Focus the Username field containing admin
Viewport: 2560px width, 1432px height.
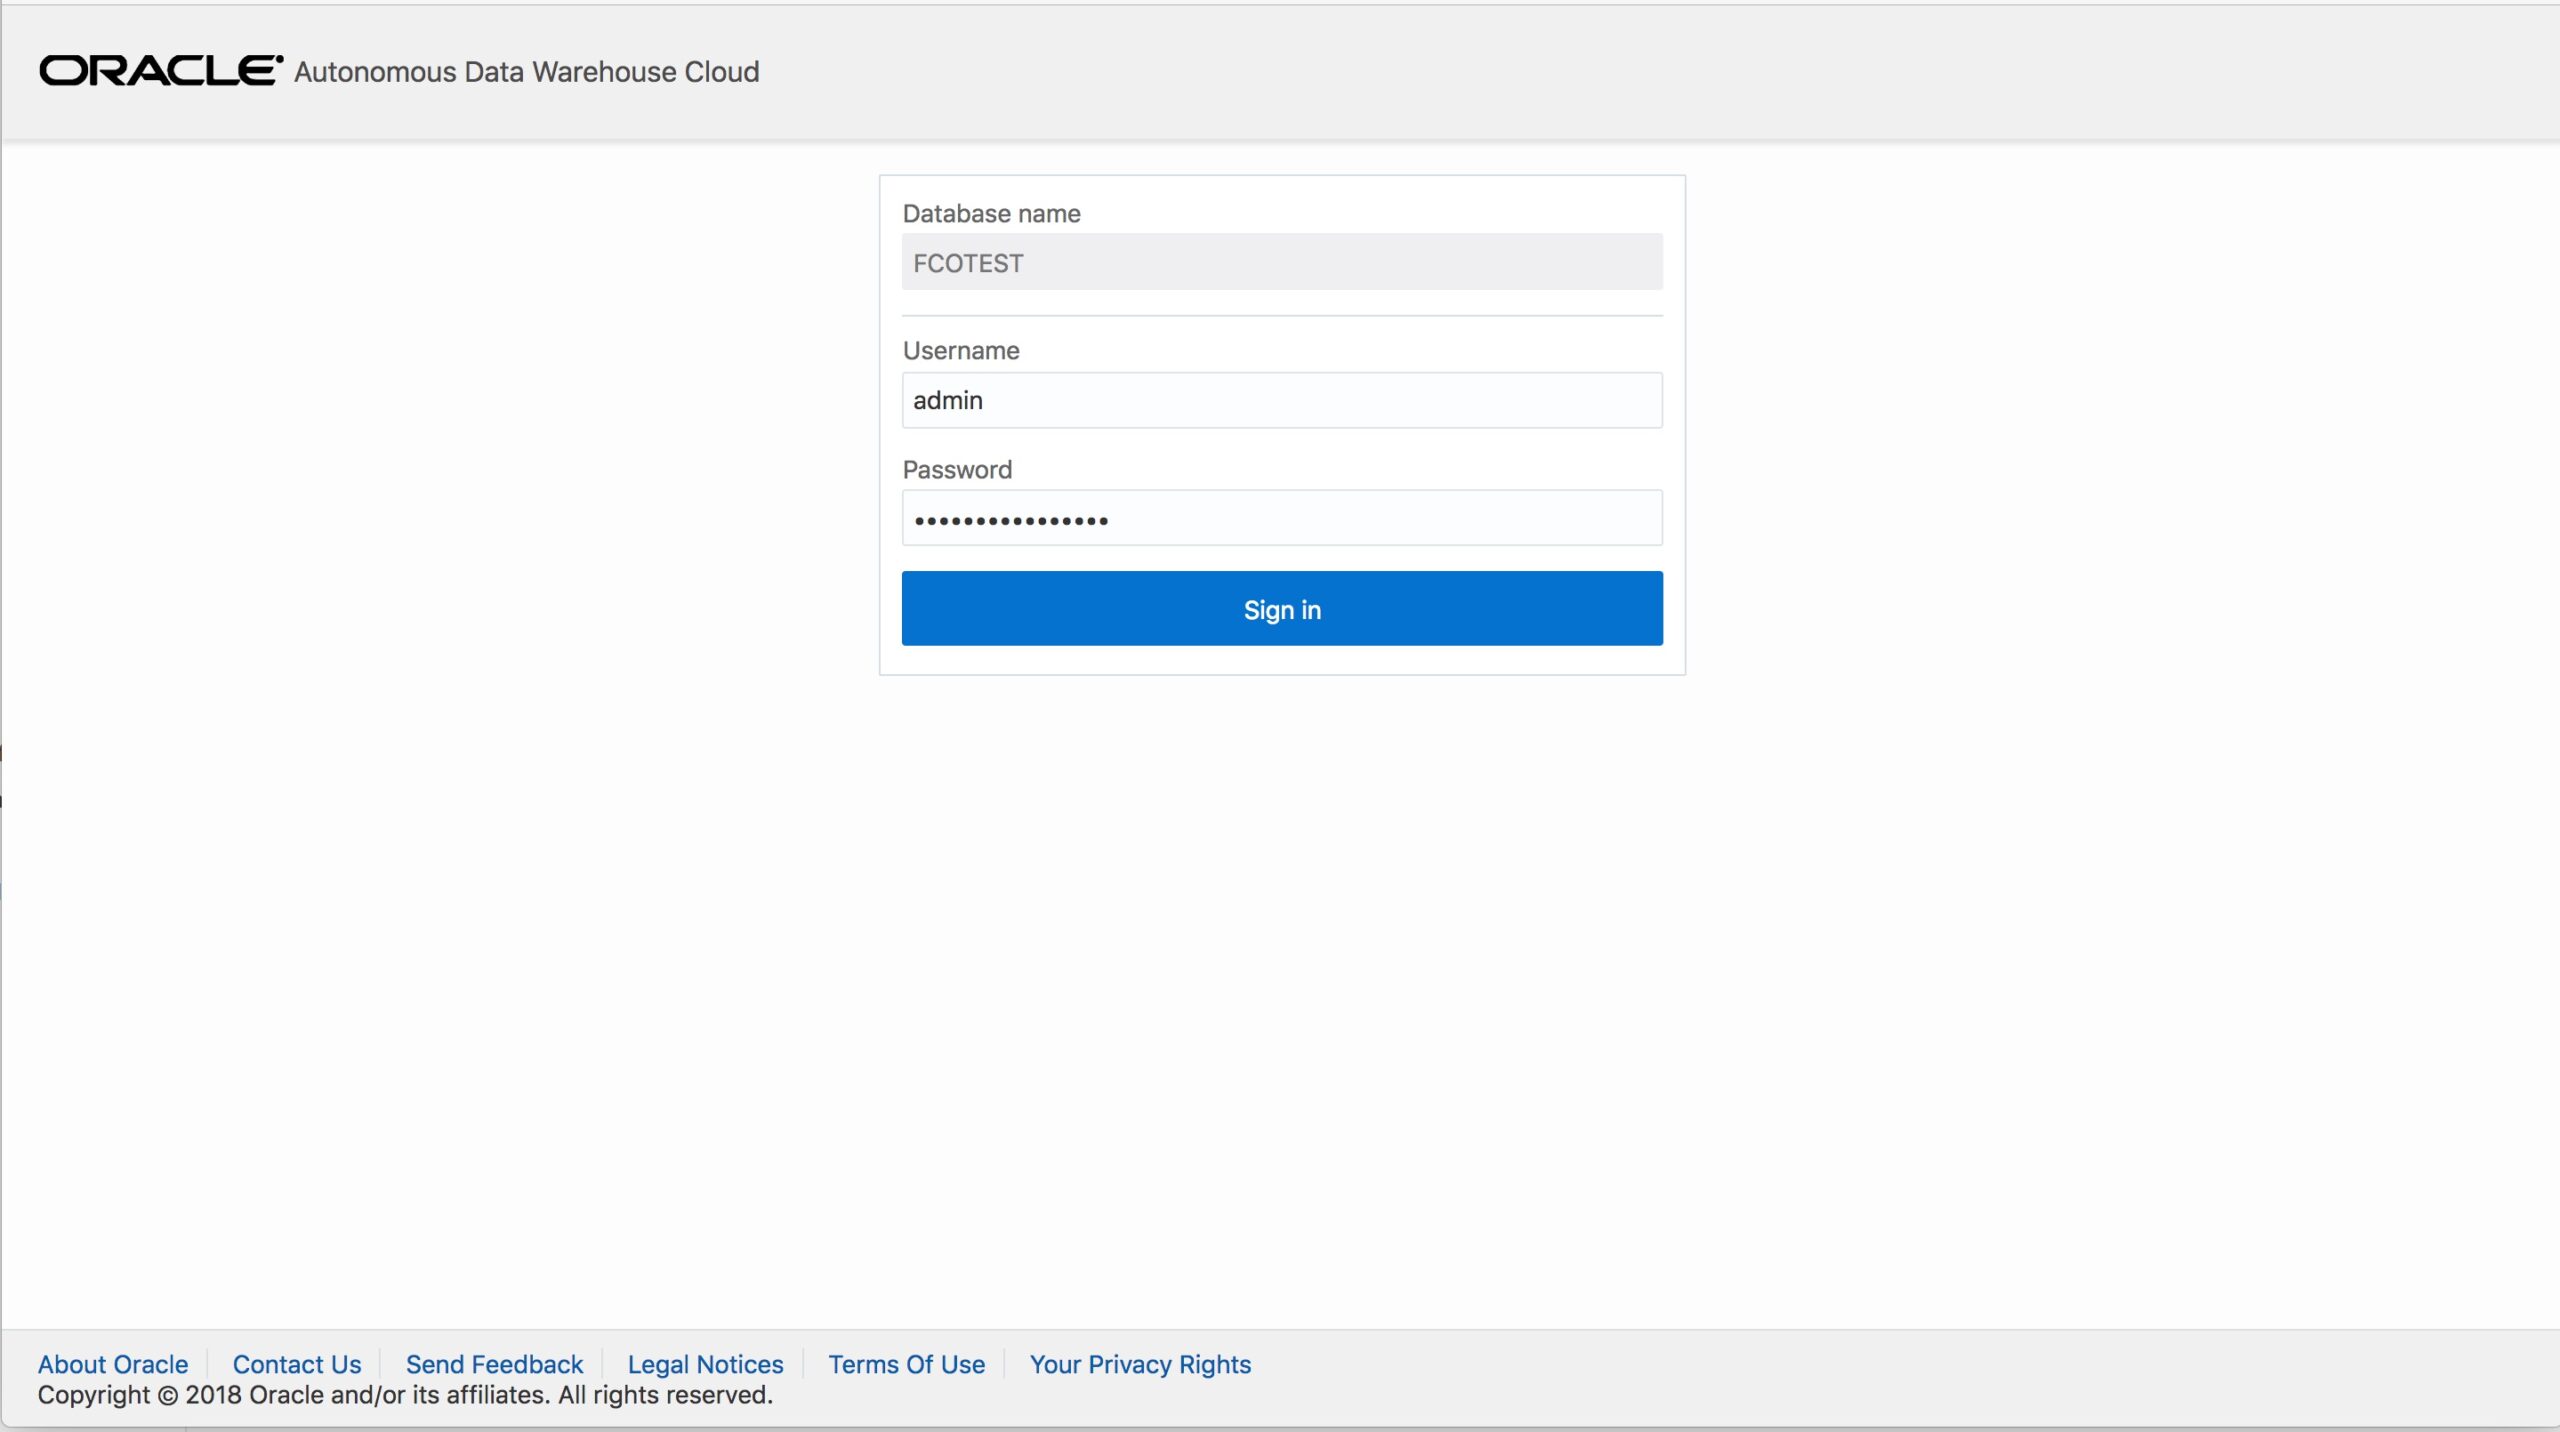[x=1281, y=400]
